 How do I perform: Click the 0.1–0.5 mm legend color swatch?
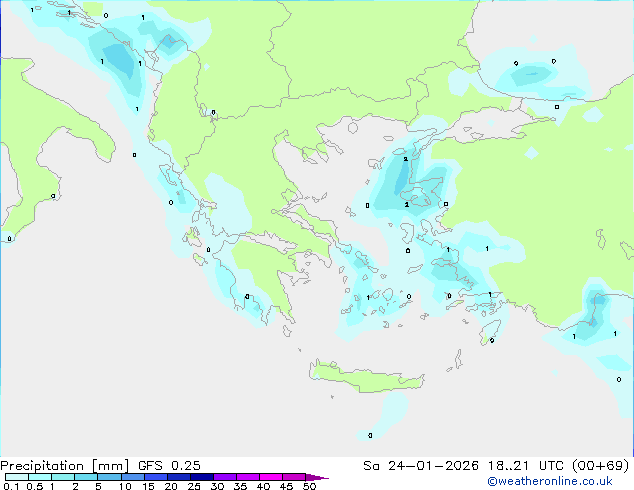point(17,477)
